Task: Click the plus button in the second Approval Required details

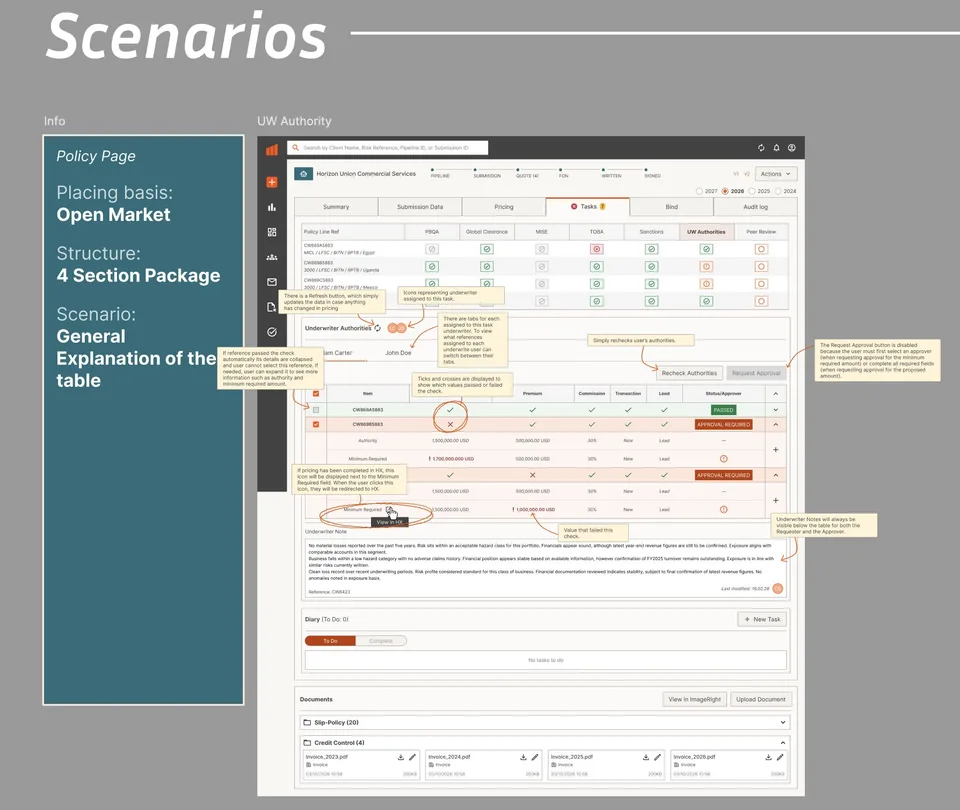Action: point(776,500)
